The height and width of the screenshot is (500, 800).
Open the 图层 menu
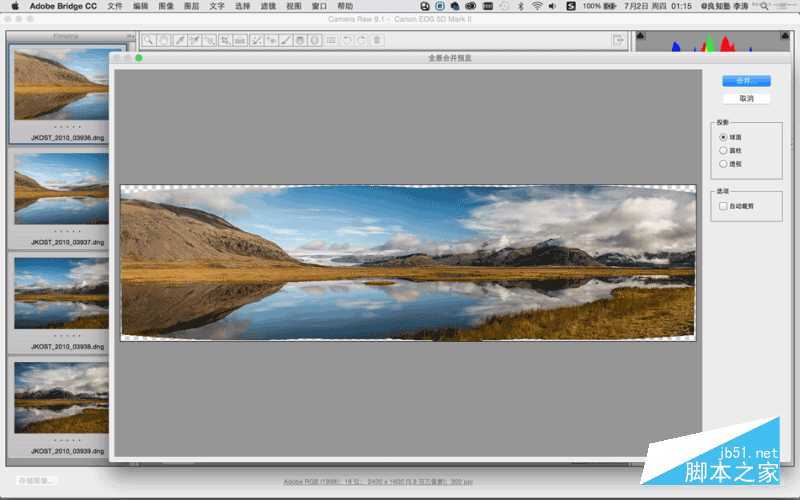pos(191,6)
